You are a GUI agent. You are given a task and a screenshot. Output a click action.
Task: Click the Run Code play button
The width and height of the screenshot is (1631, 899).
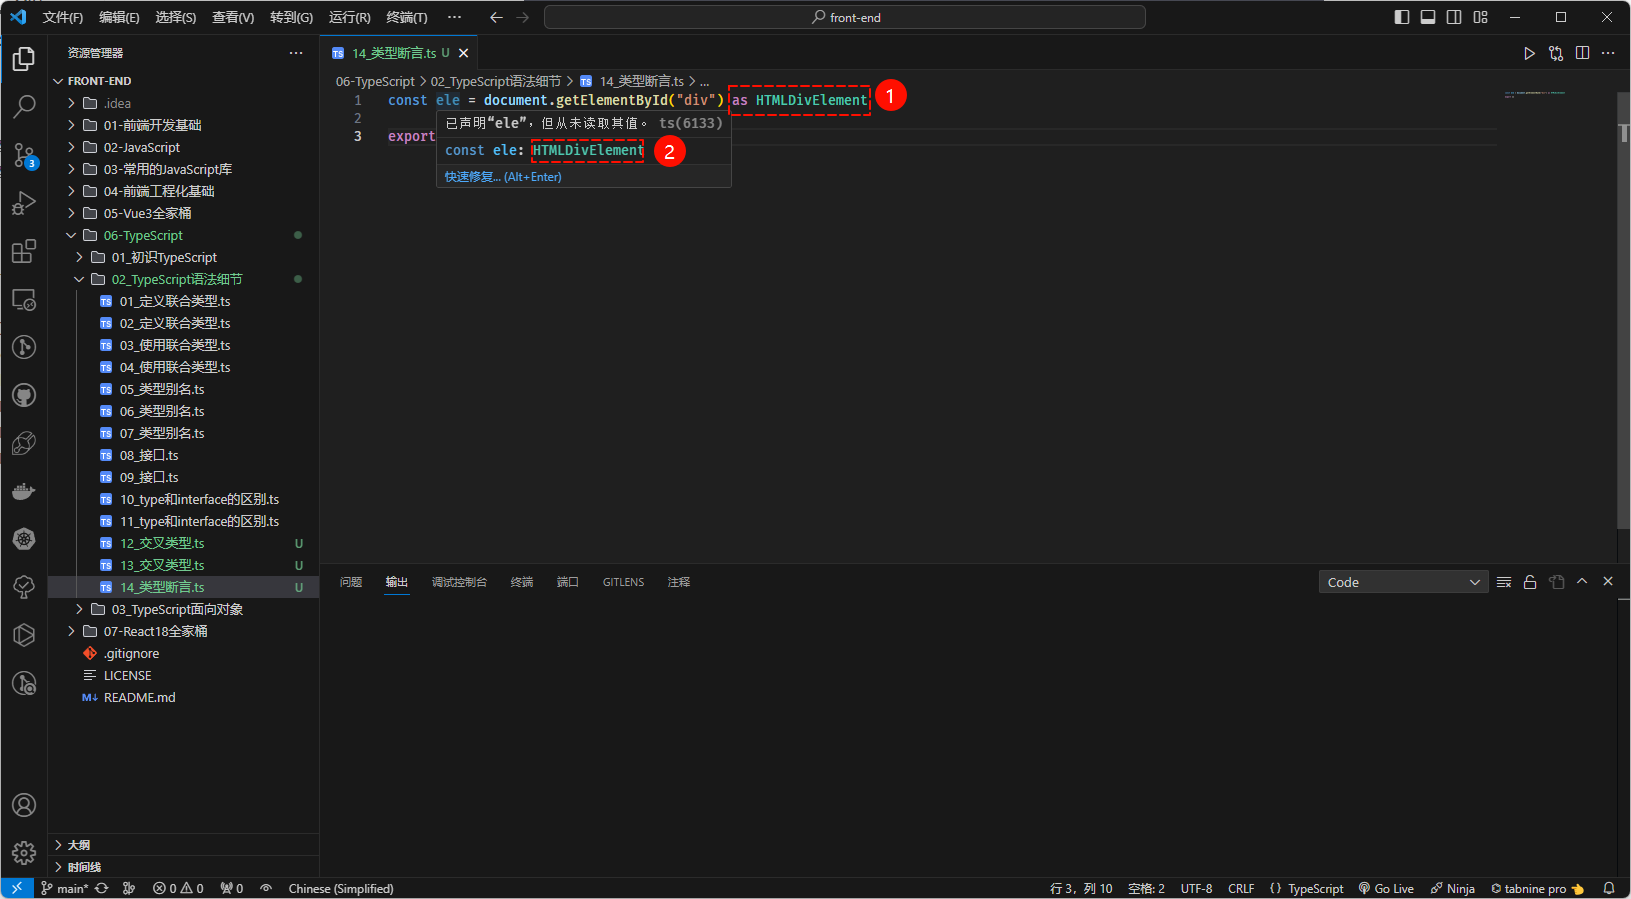[1529, 53]
